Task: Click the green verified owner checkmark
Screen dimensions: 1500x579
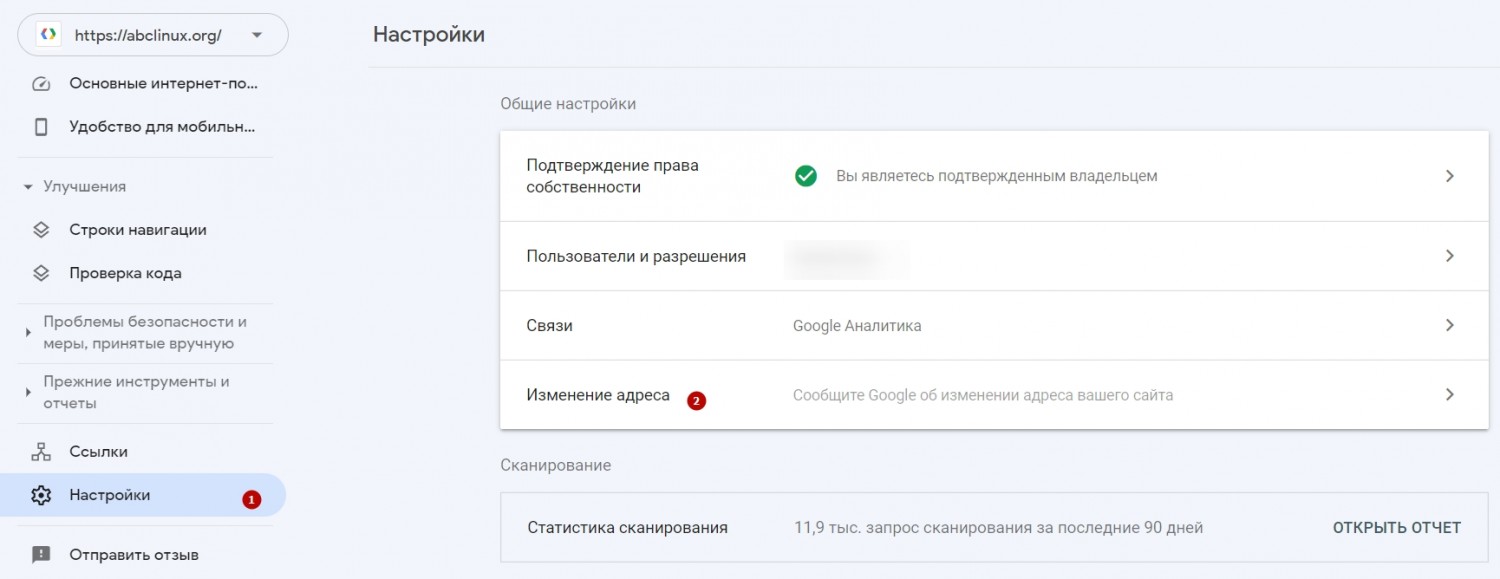Action: pyautogui.click(x=805, y=176)
